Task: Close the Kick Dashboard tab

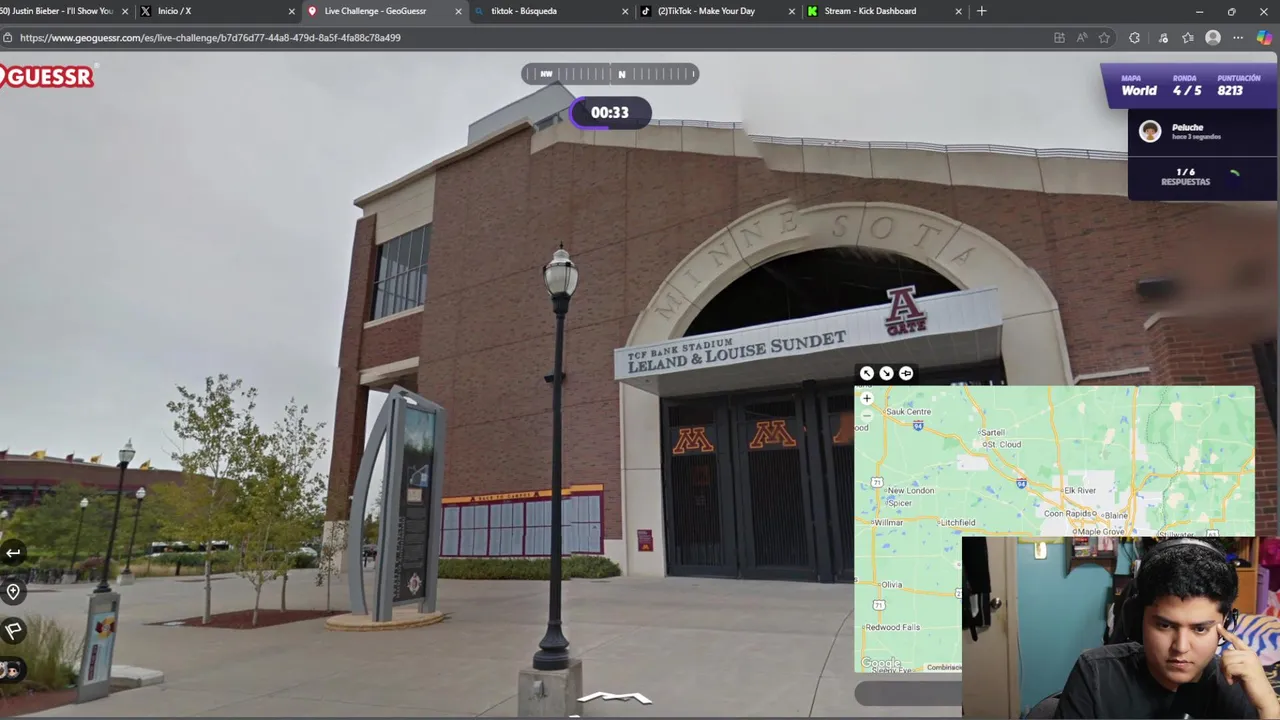Action: pyautogui.click(x=958, y=11)
